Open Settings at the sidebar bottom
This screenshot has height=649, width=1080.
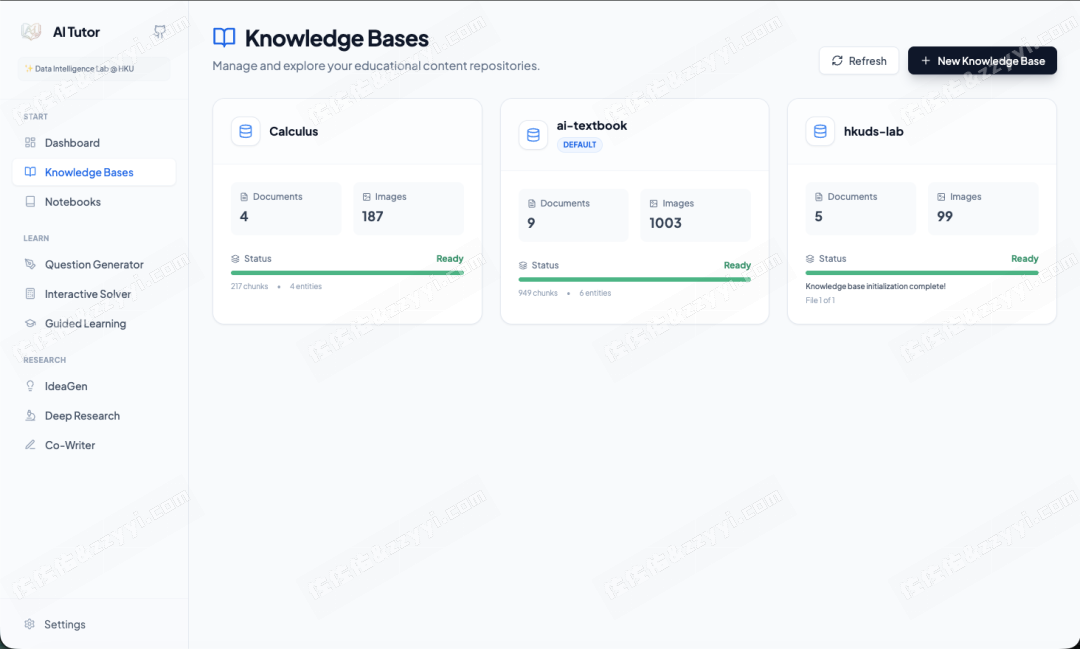point(94,624)
